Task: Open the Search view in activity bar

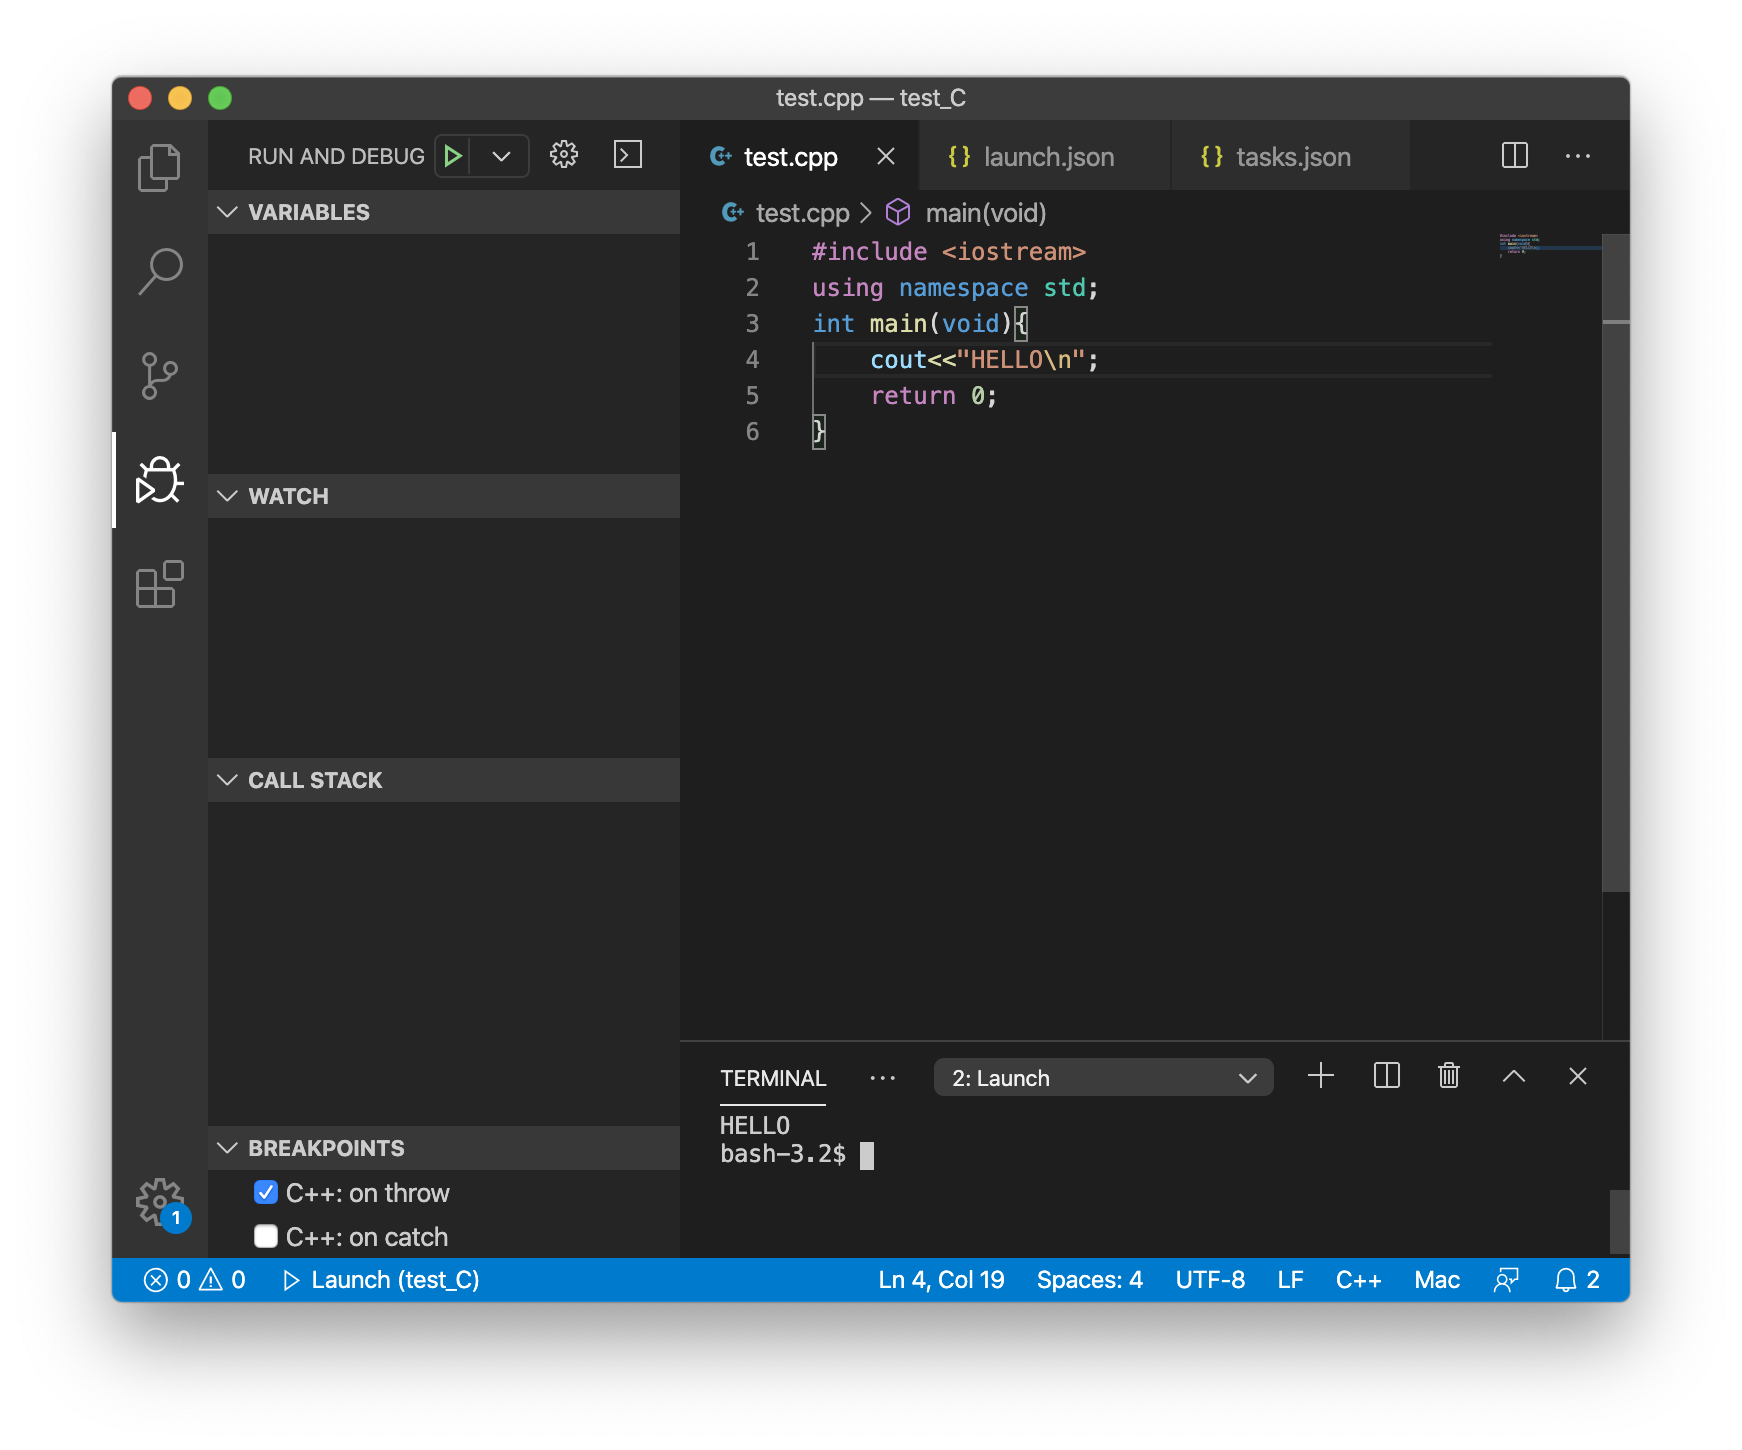Action: [x=159, y=271]
